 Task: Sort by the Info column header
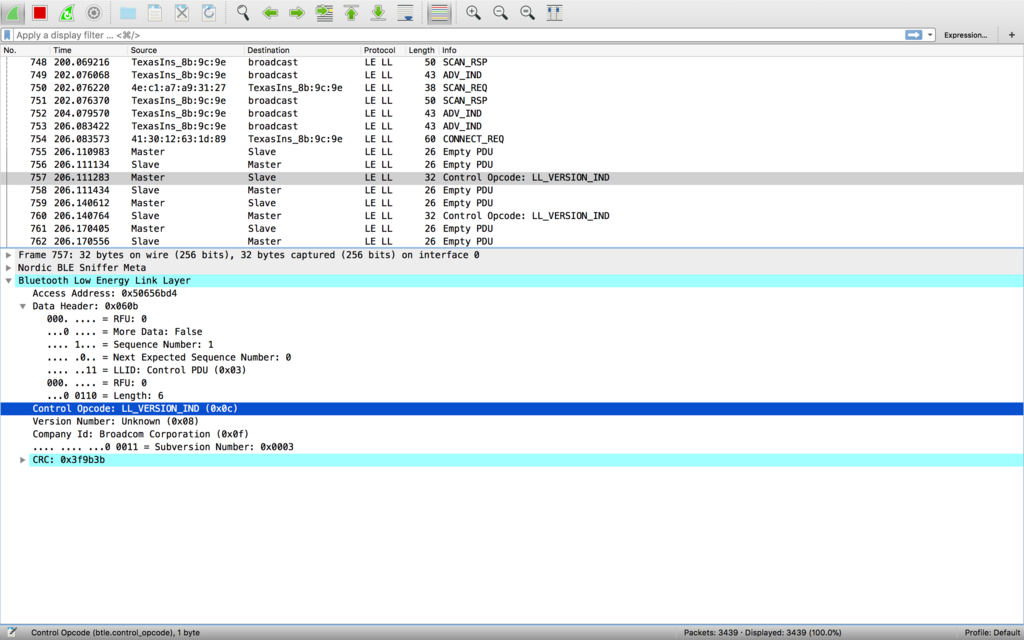click(x=731, y=50)
